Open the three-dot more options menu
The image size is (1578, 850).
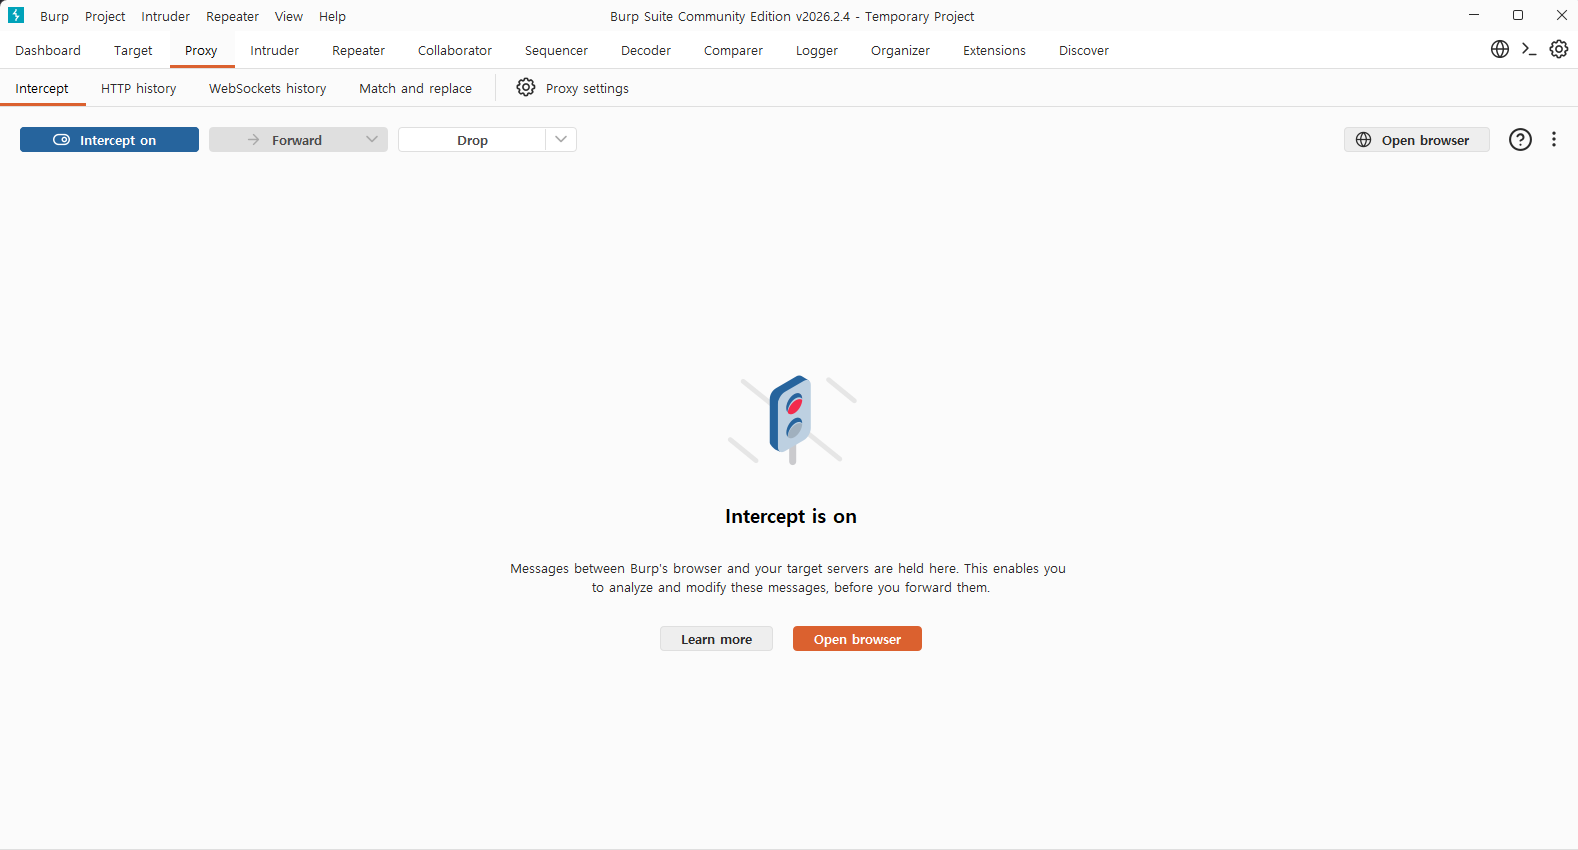(1553, 139)
